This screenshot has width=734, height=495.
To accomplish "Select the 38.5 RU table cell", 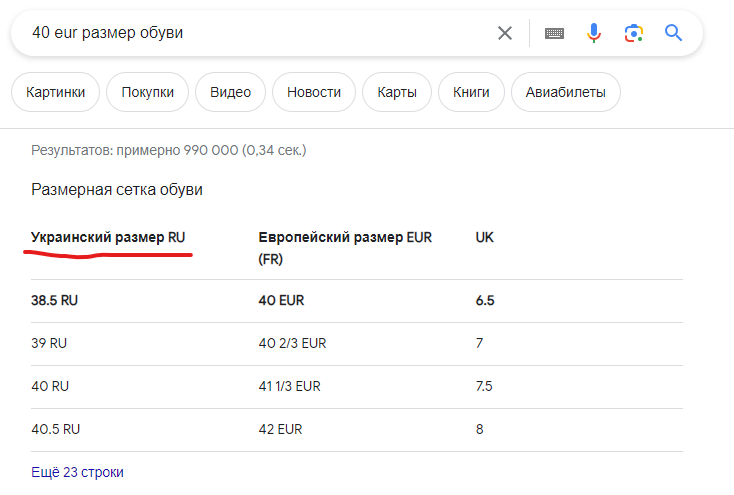I will [x=54, y=301].
